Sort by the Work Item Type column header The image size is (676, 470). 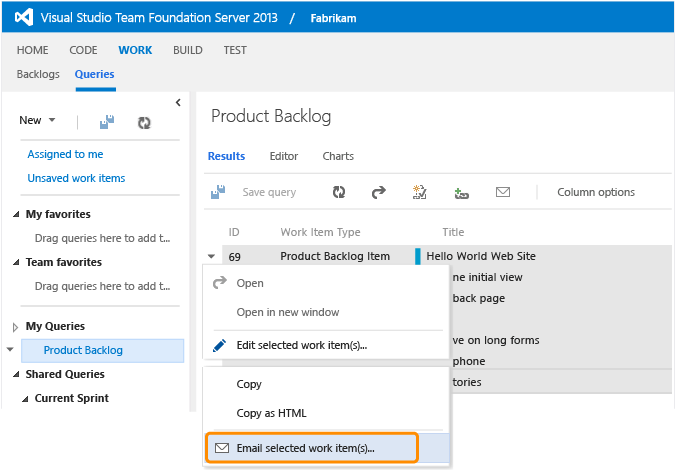pos(320,232)
